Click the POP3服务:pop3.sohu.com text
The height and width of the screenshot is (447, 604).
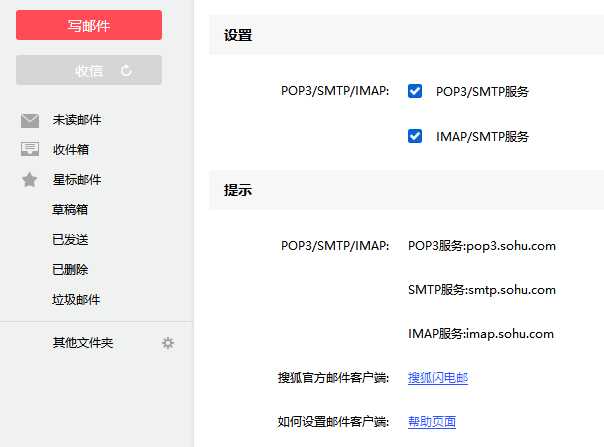tap(482, 246)
